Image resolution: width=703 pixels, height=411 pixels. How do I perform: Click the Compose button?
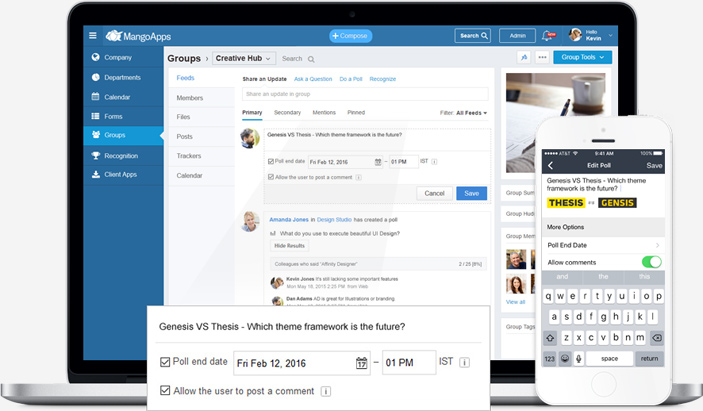point(351,36)
